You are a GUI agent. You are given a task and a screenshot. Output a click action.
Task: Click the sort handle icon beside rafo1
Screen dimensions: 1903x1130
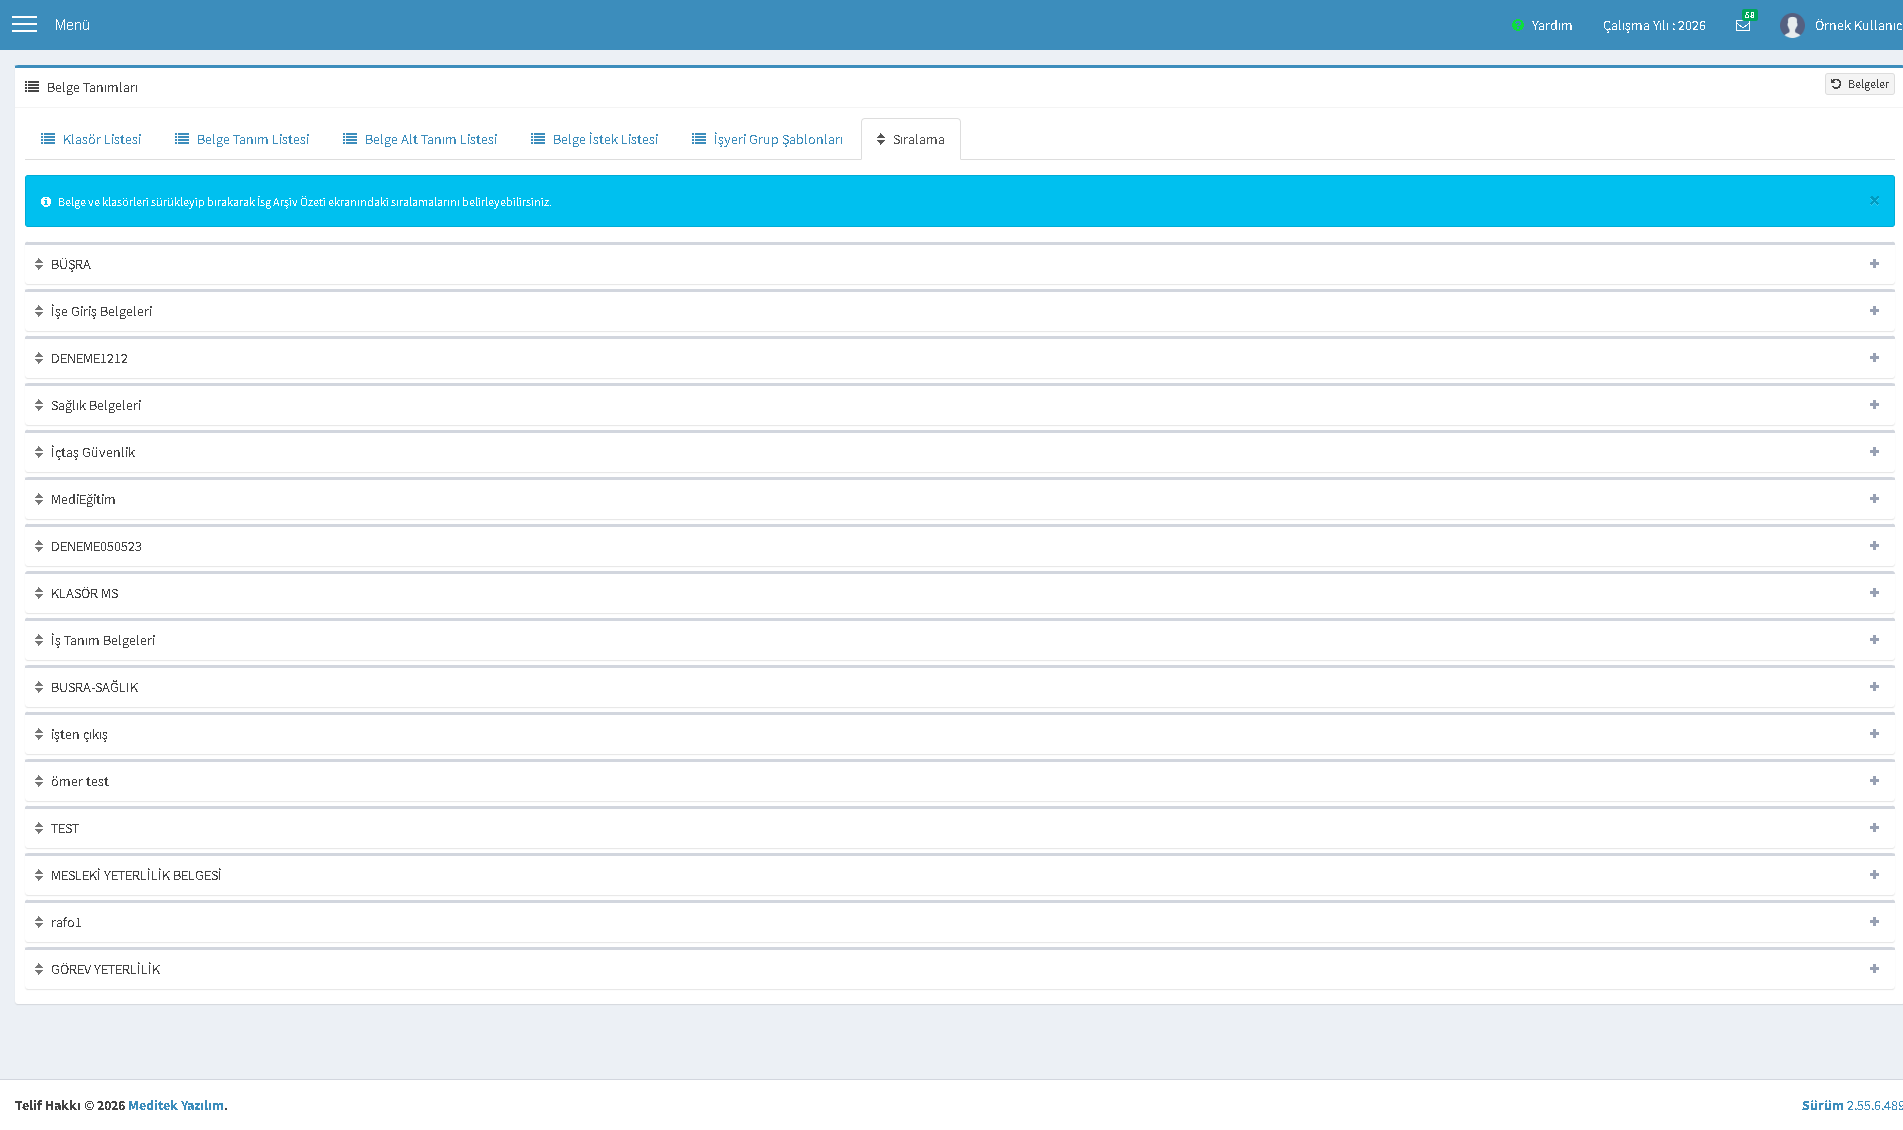39,922
